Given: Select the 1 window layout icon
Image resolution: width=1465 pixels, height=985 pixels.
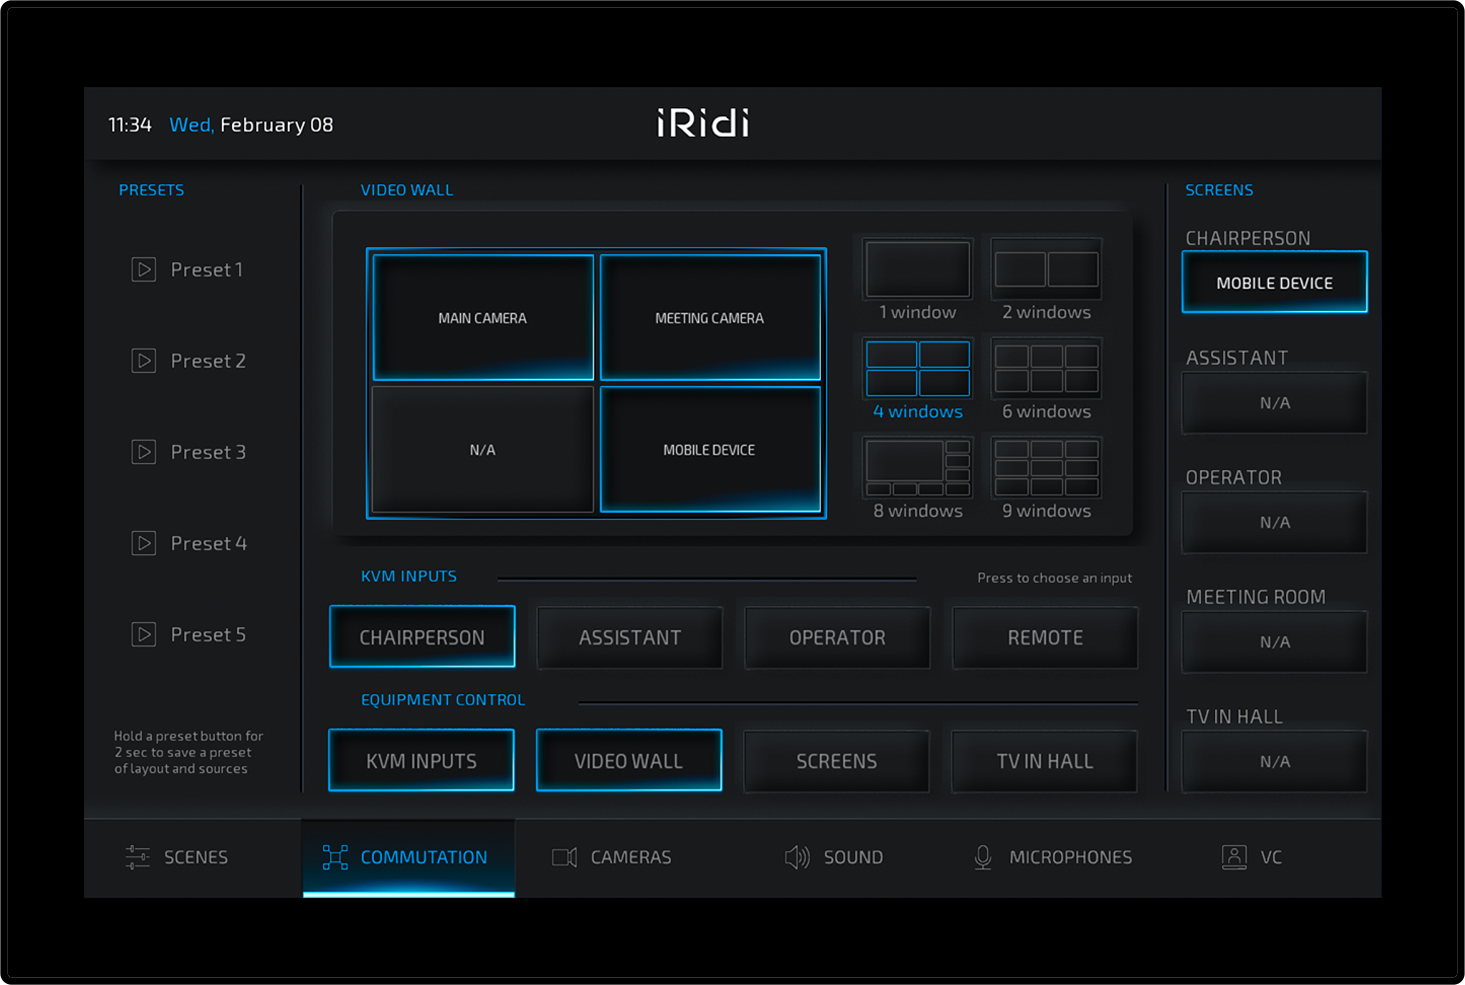Looking at the screenshot, I should coord(917,269).
